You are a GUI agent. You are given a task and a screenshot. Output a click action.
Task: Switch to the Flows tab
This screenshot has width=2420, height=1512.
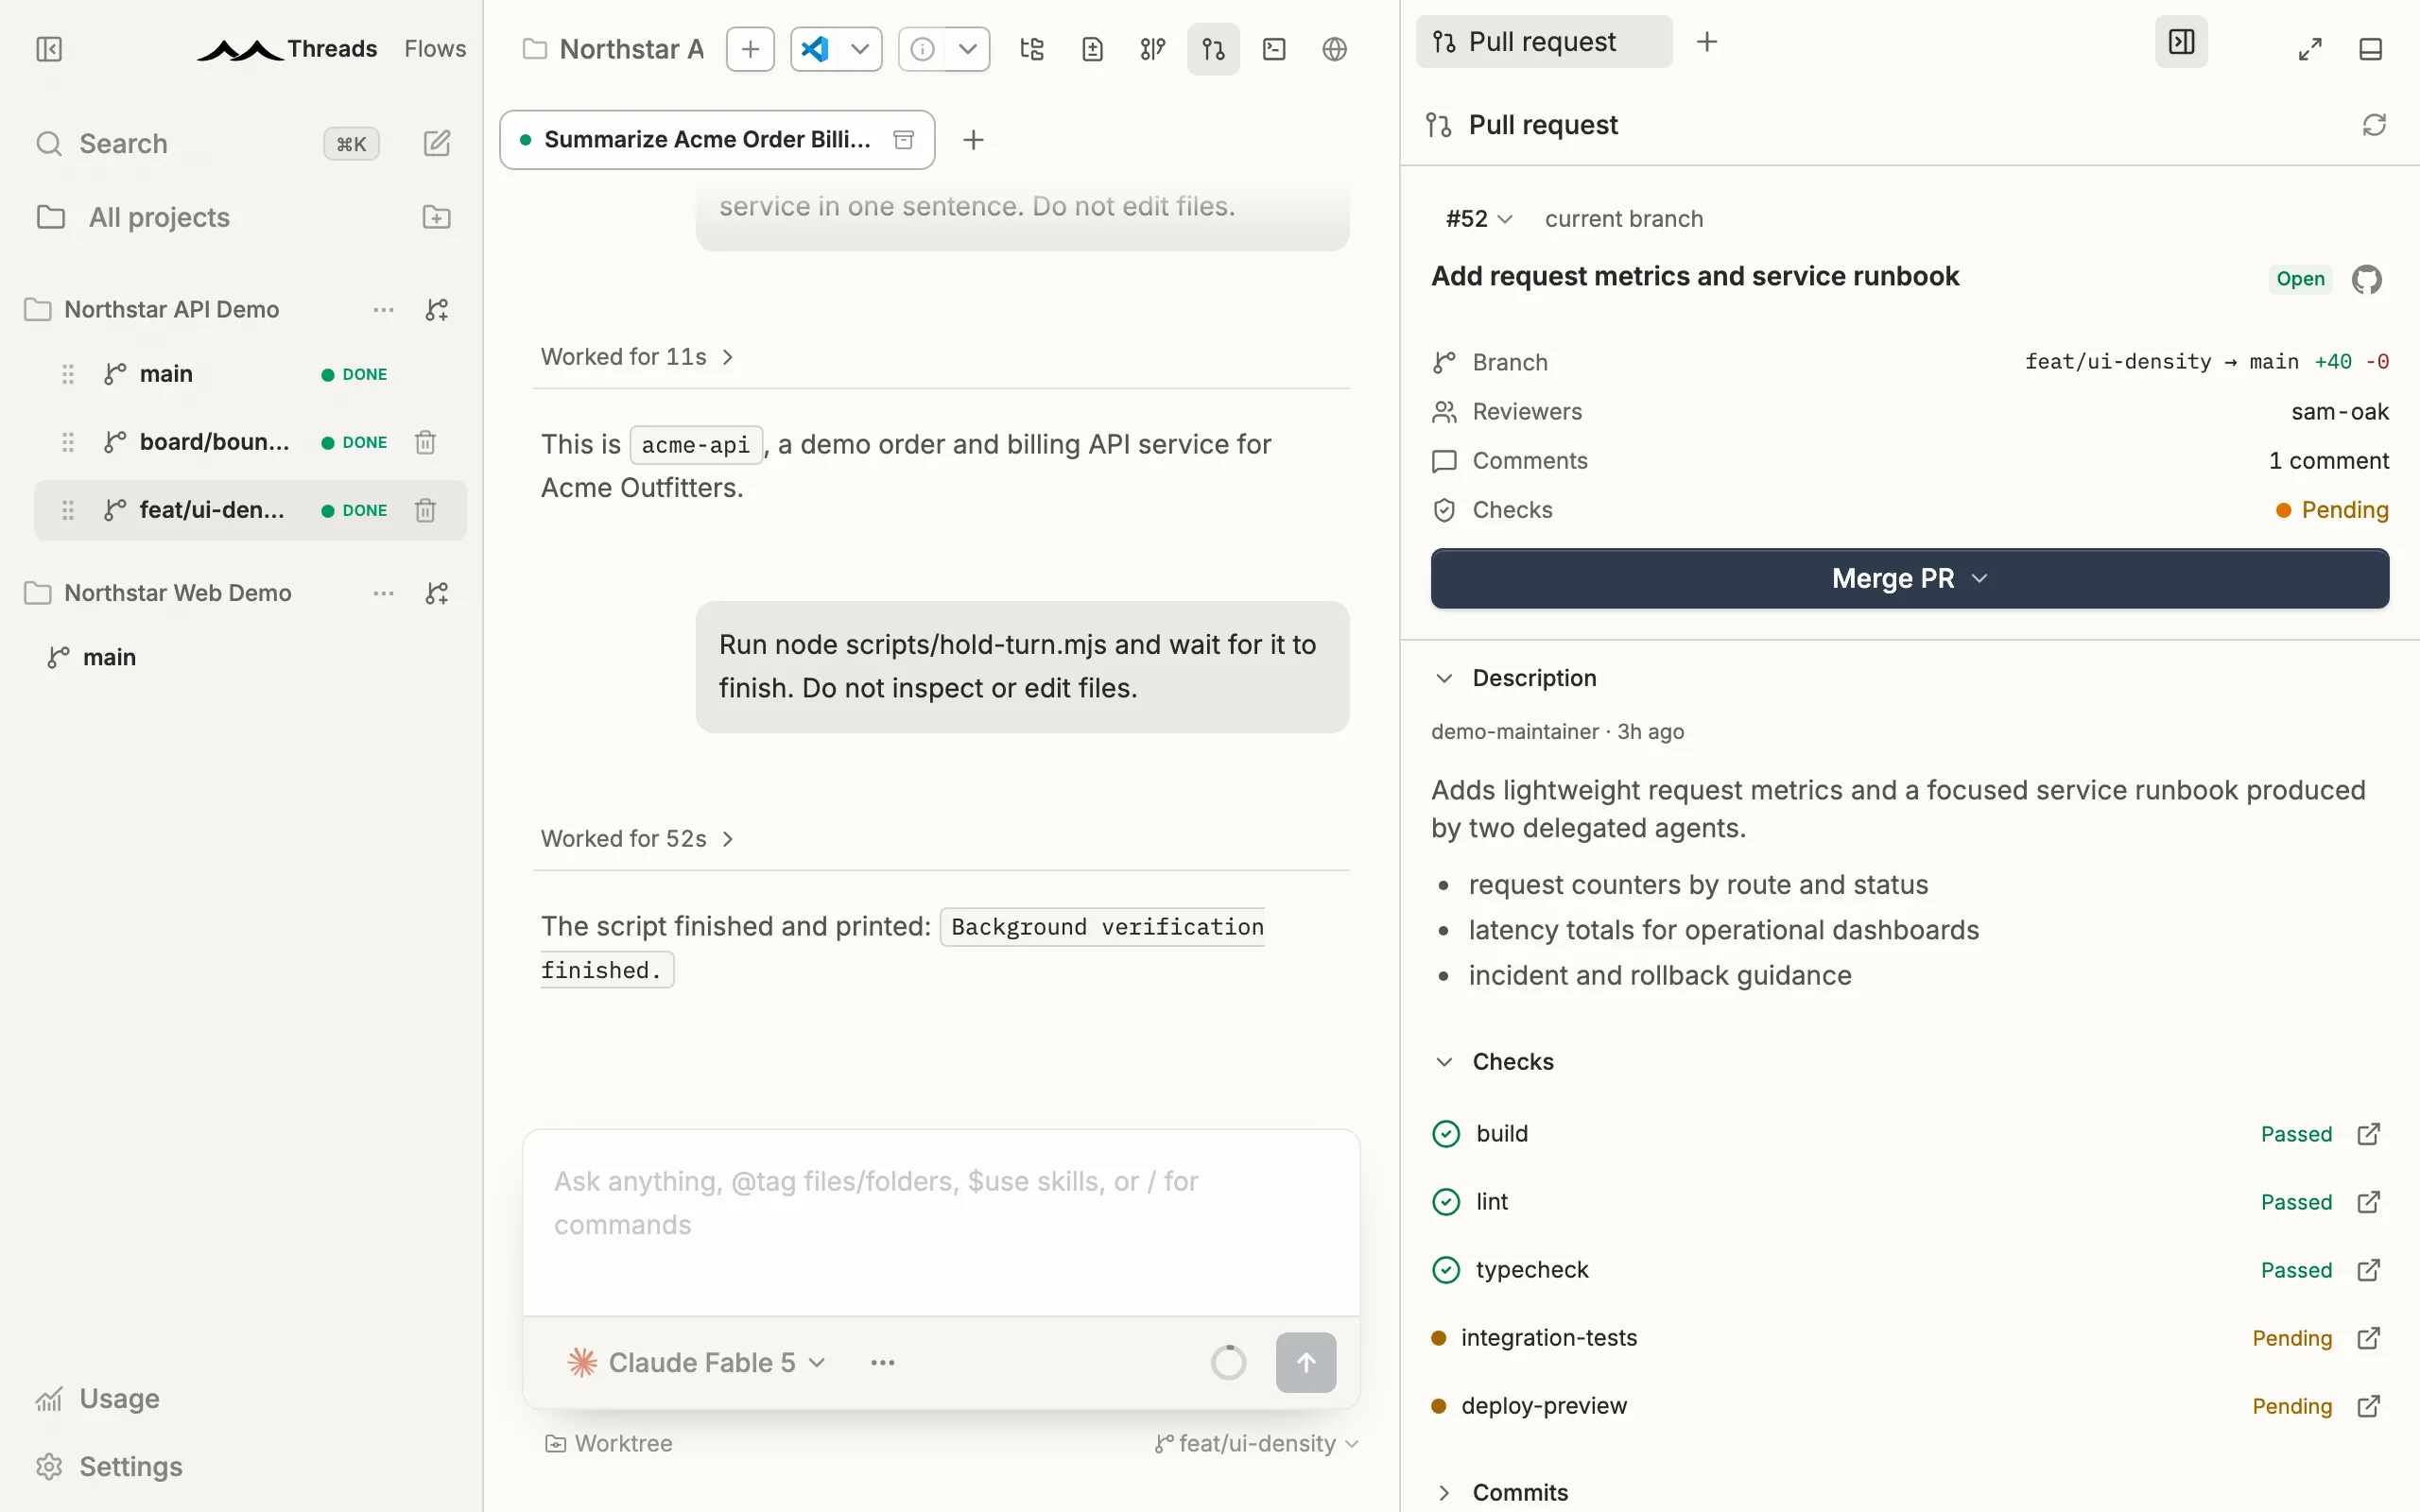pyautogui.click(x=435, y=49)
